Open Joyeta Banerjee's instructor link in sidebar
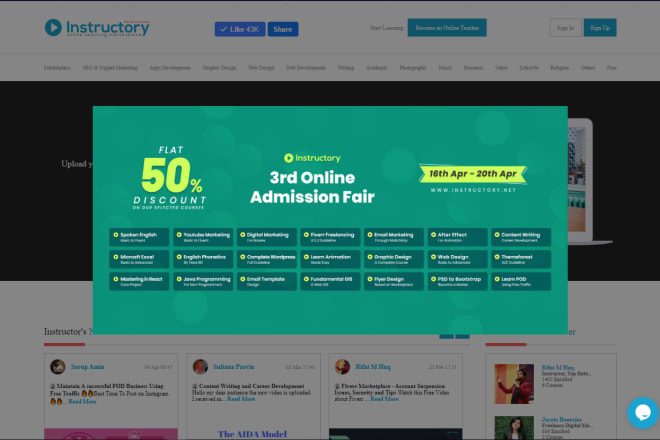Screen dimensions: 660x440 [562, 419]
